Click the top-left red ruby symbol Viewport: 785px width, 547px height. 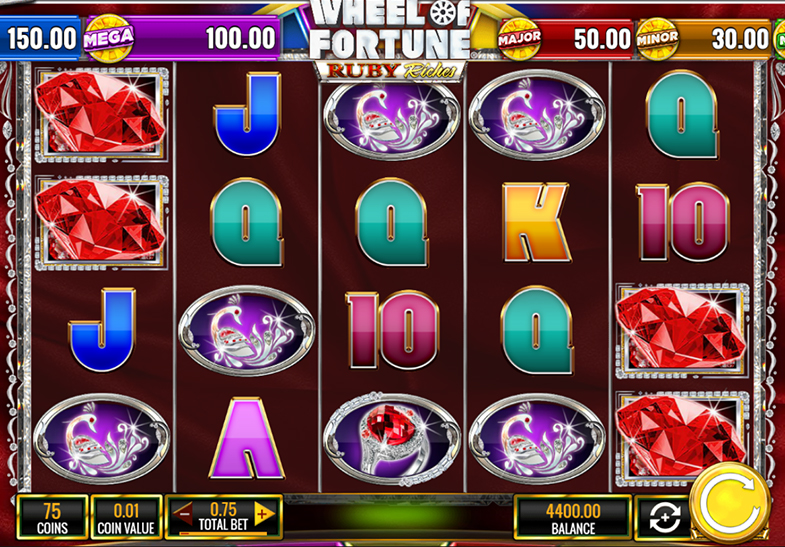[101, 115]
